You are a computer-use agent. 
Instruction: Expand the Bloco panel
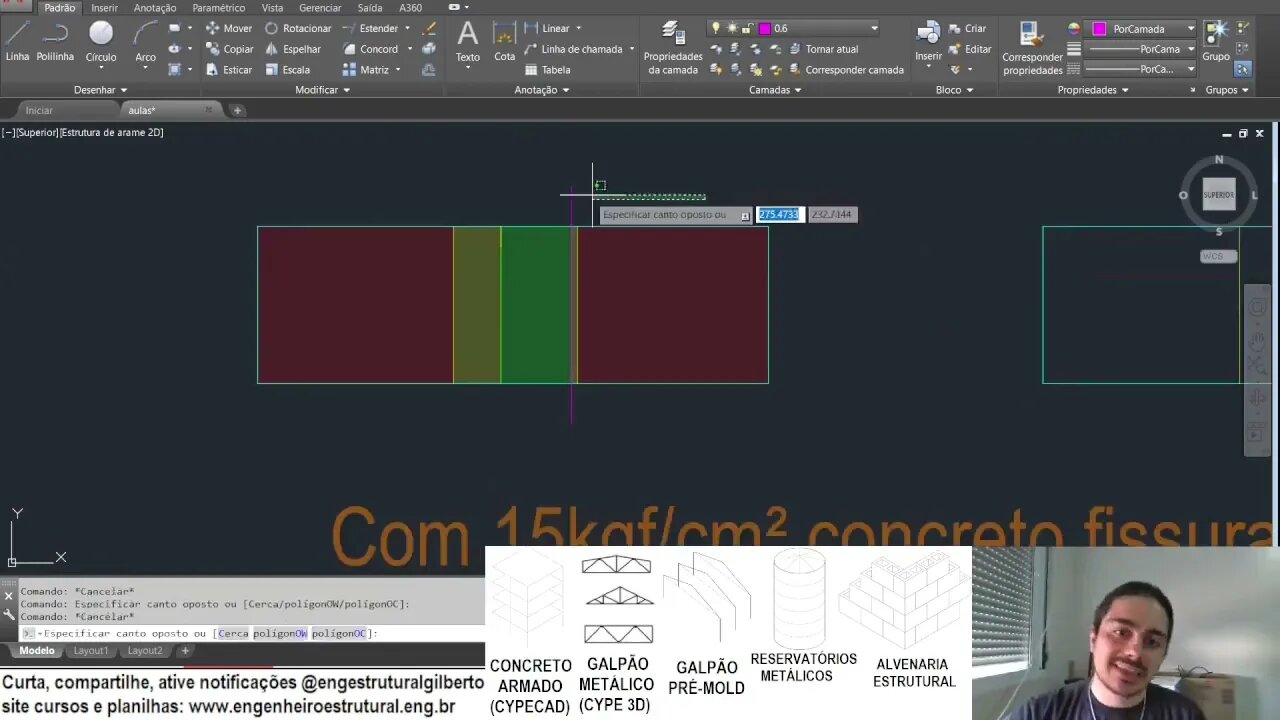[x=954, y=90]
